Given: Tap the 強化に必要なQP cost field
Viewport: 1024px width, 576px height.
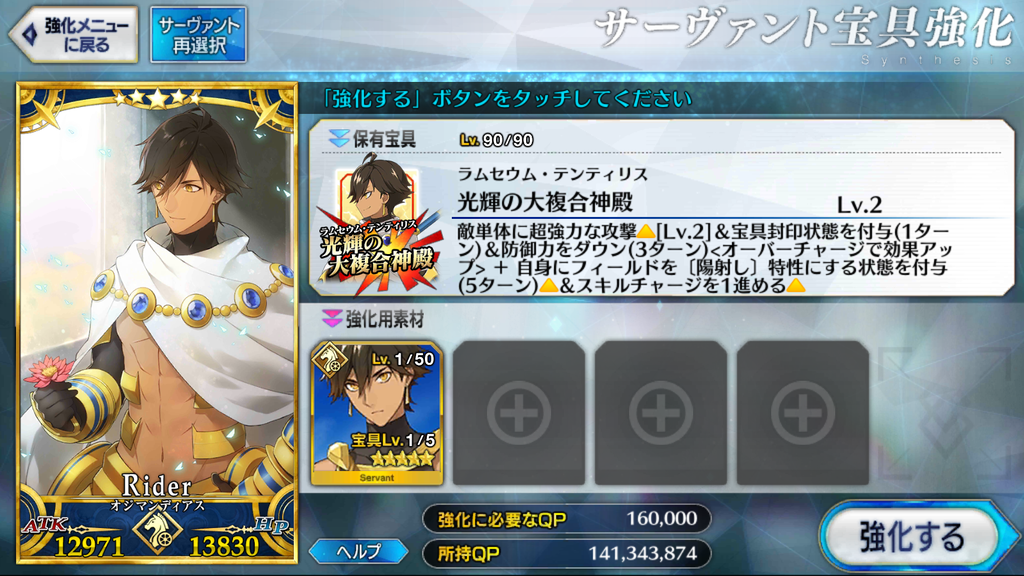Looking at the screenshot, I should point(567,519).
